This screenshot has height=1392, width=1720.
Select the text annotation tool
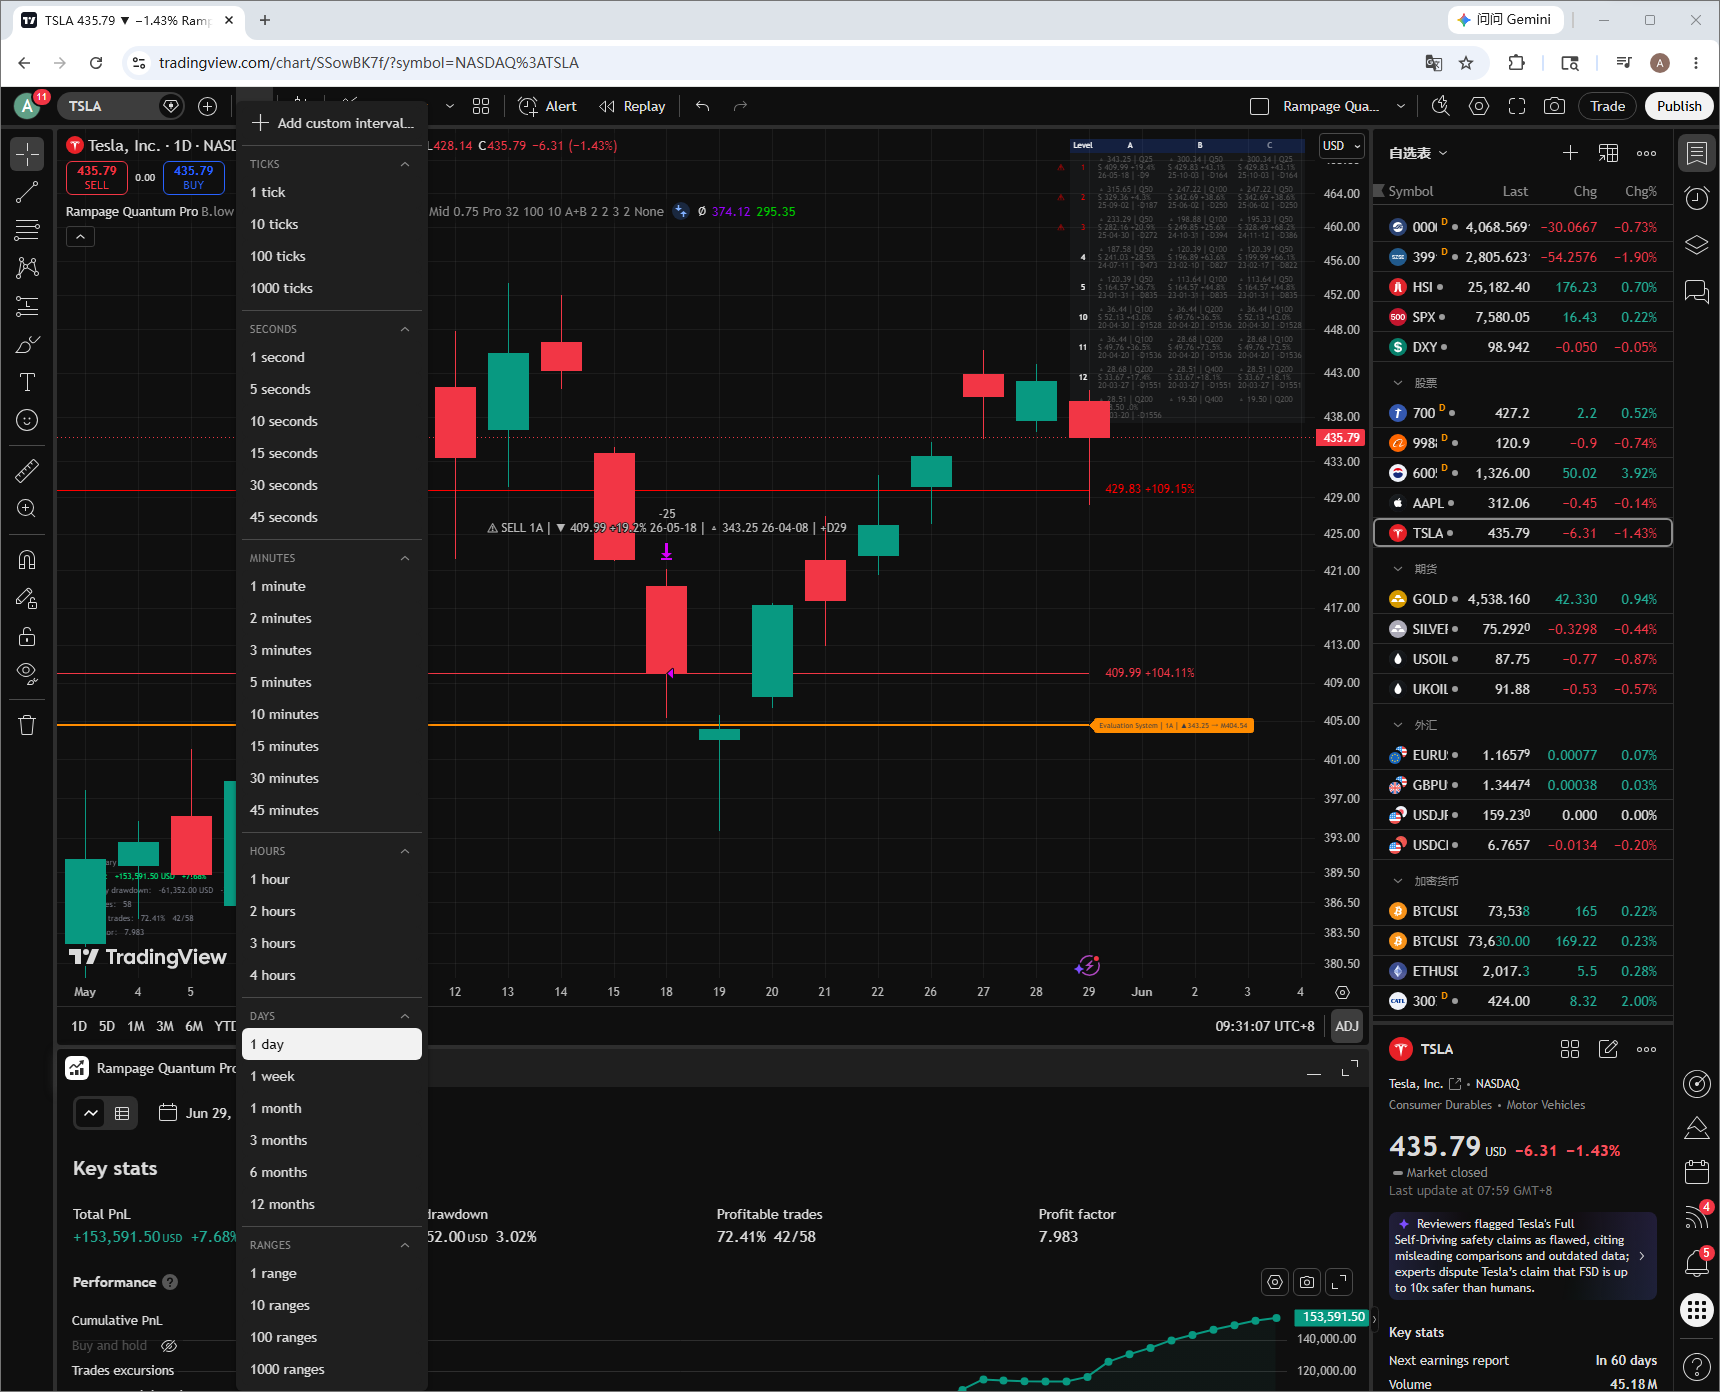coord(27,382)
